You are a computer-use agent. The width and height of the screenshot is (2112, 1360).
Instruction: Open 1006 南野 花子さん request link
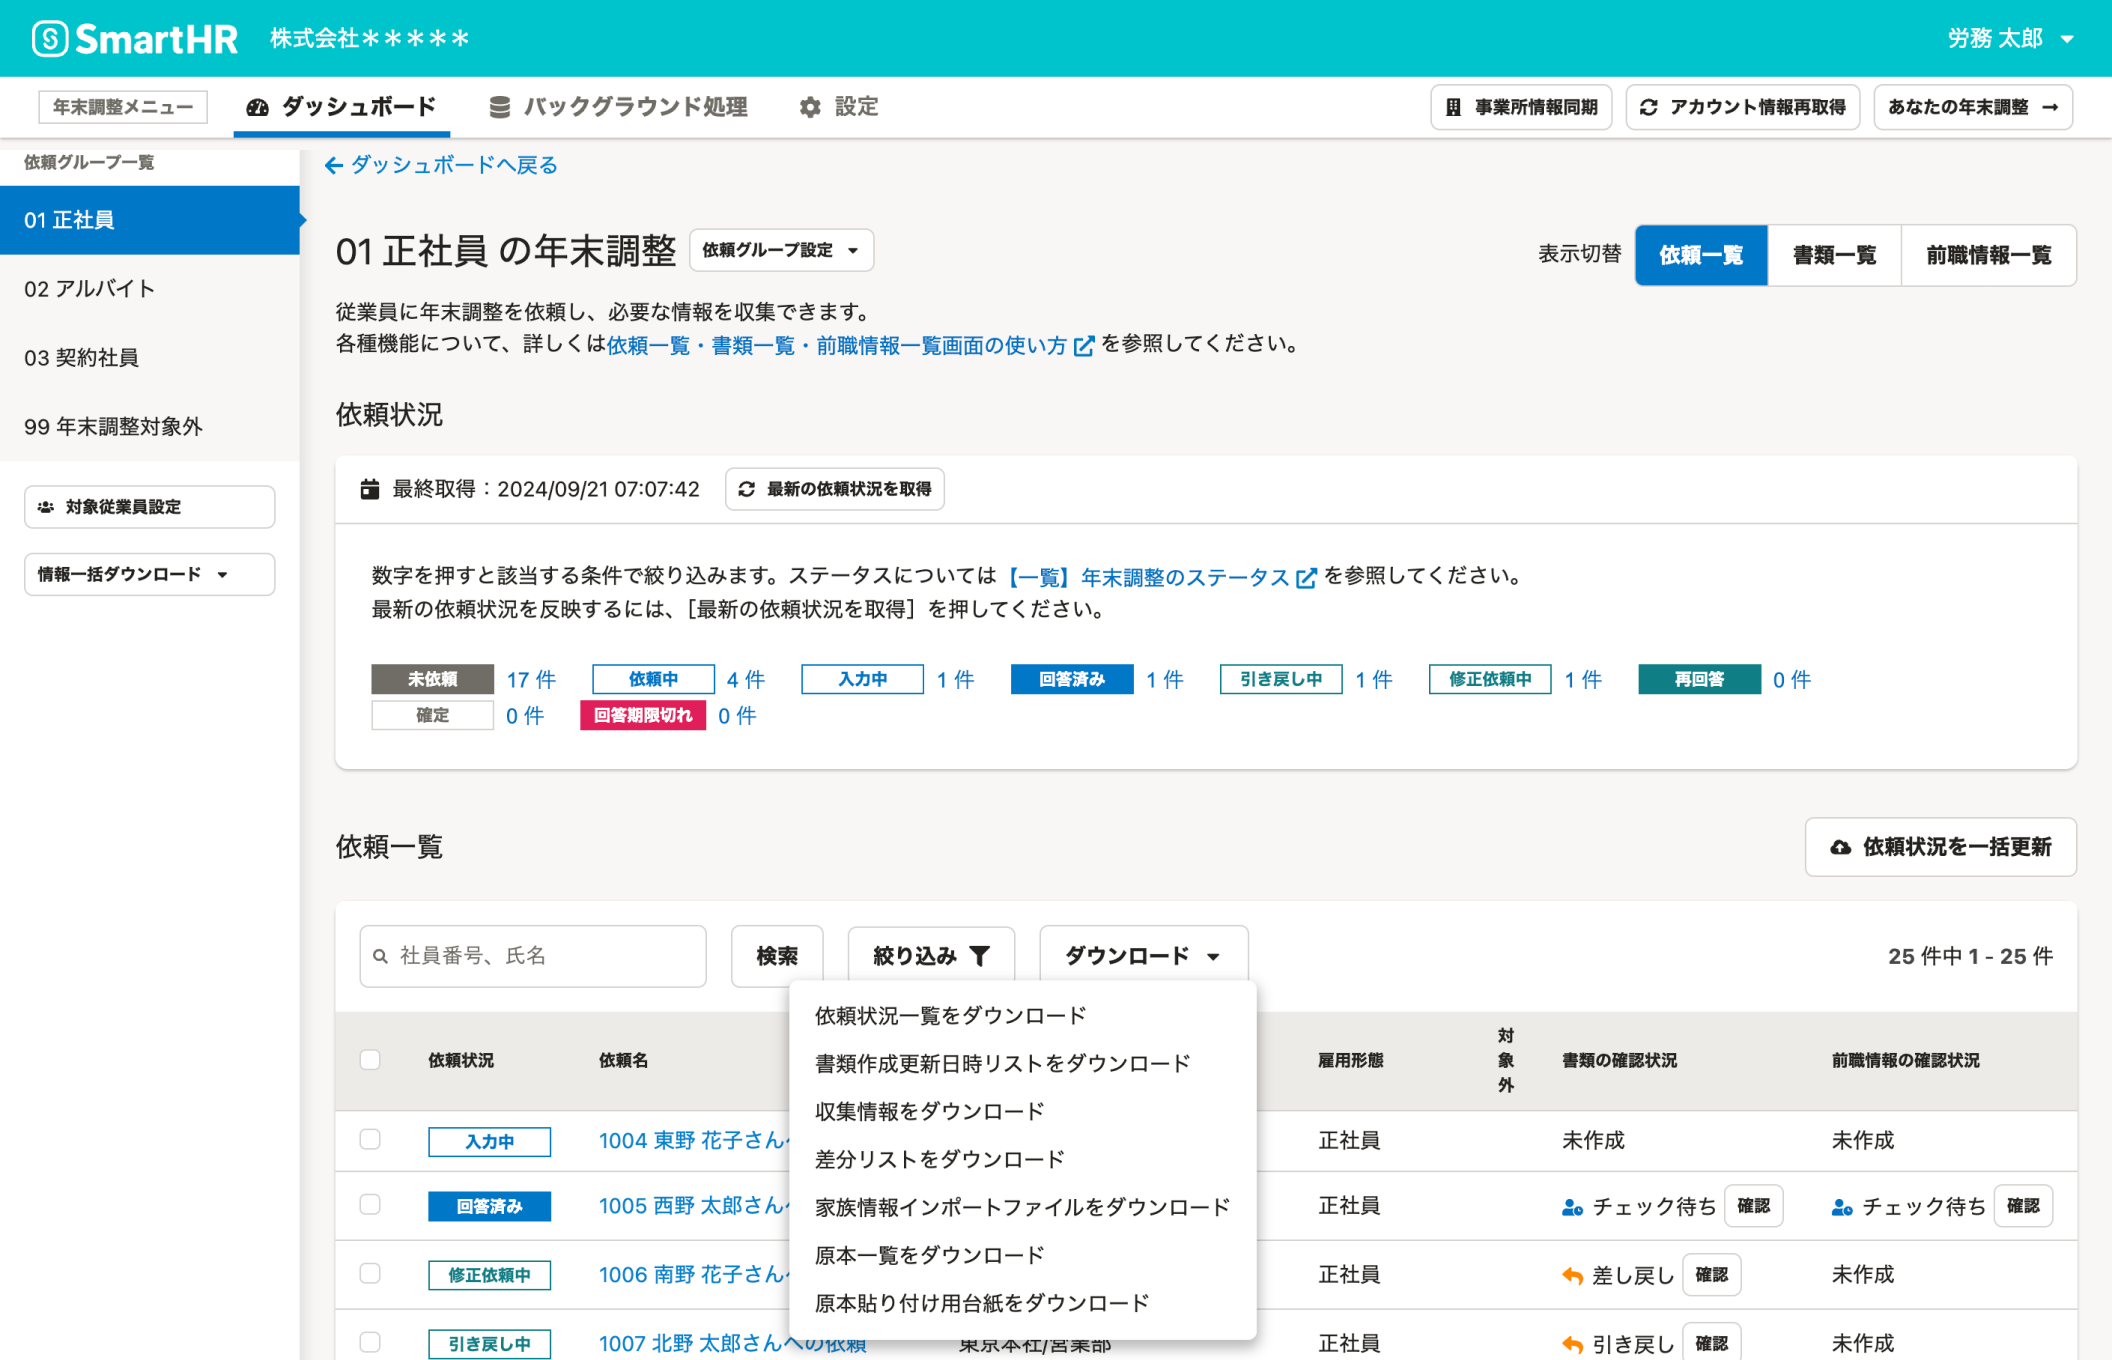tap(693, 1275)
